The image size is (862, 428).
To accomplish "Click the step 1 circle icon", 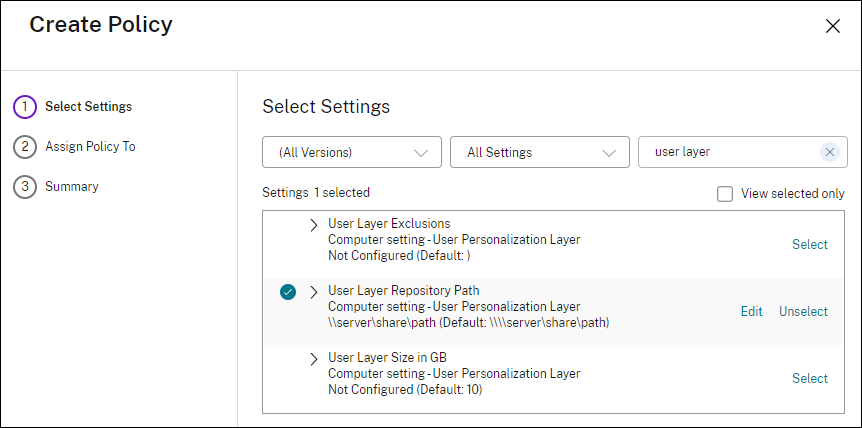I will 25,106.
